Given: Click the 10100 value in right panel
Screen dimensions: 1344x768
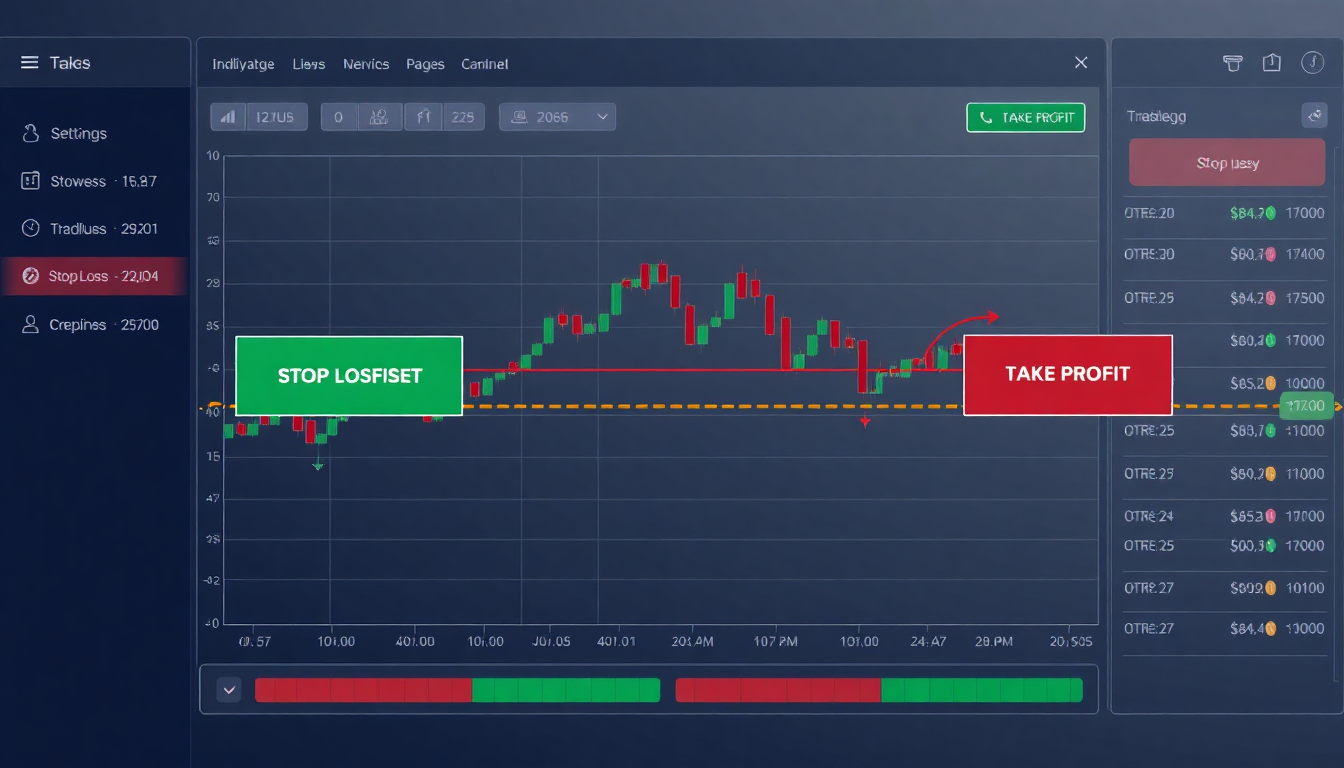Looking at the screenshot, I should coord(1305,588).
